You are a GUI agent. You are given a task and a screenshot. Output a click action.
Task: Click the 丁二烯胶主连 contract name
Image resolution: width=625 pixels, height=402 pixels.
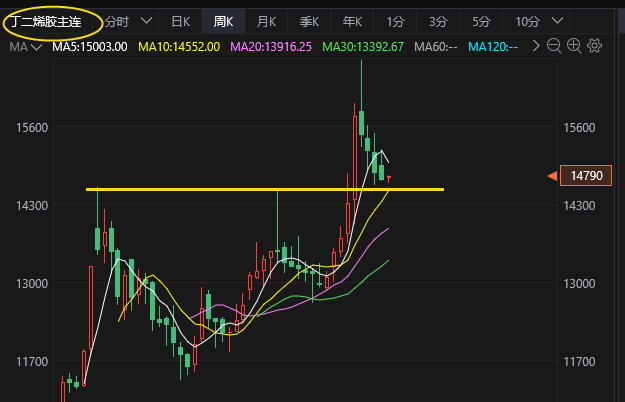[45, 22]
